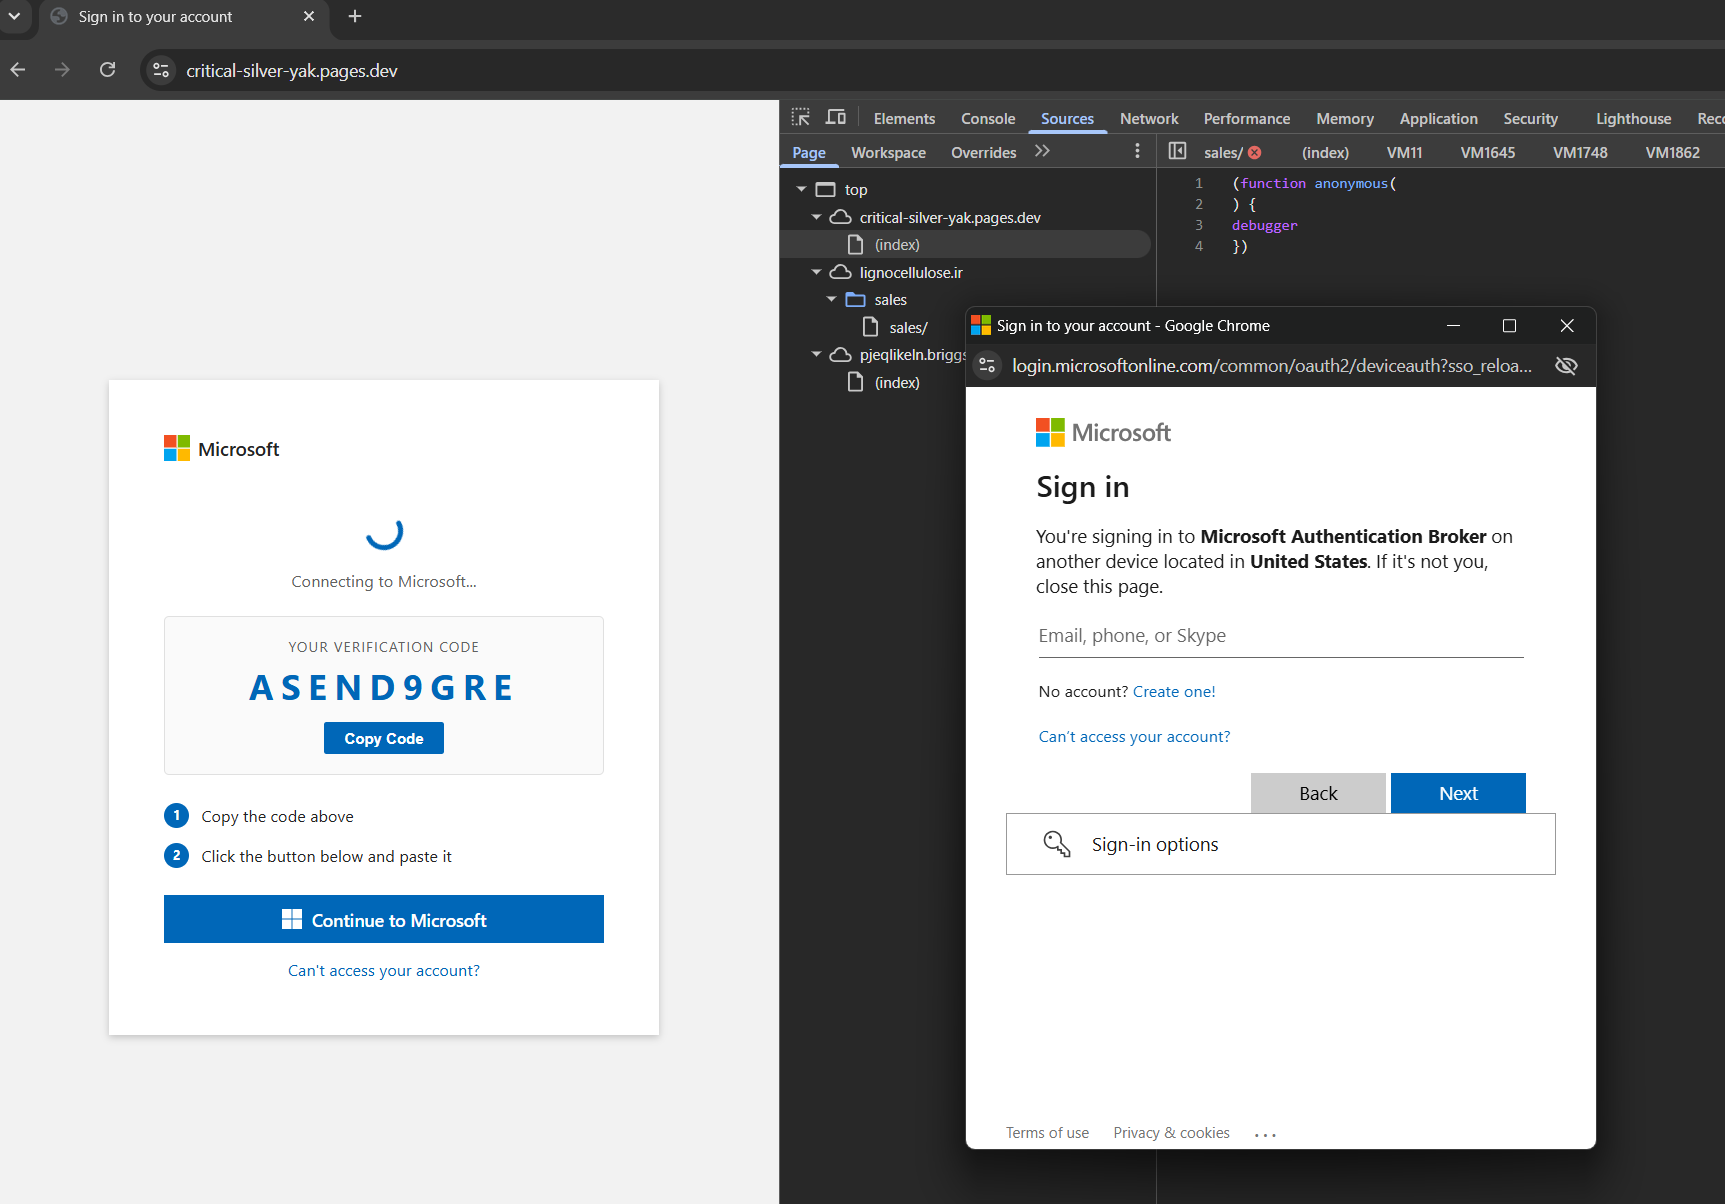The image size is (1725, 1204).
Task: Collapse the pjeqlikeln.briggs tree arrow
Action: 816,354
